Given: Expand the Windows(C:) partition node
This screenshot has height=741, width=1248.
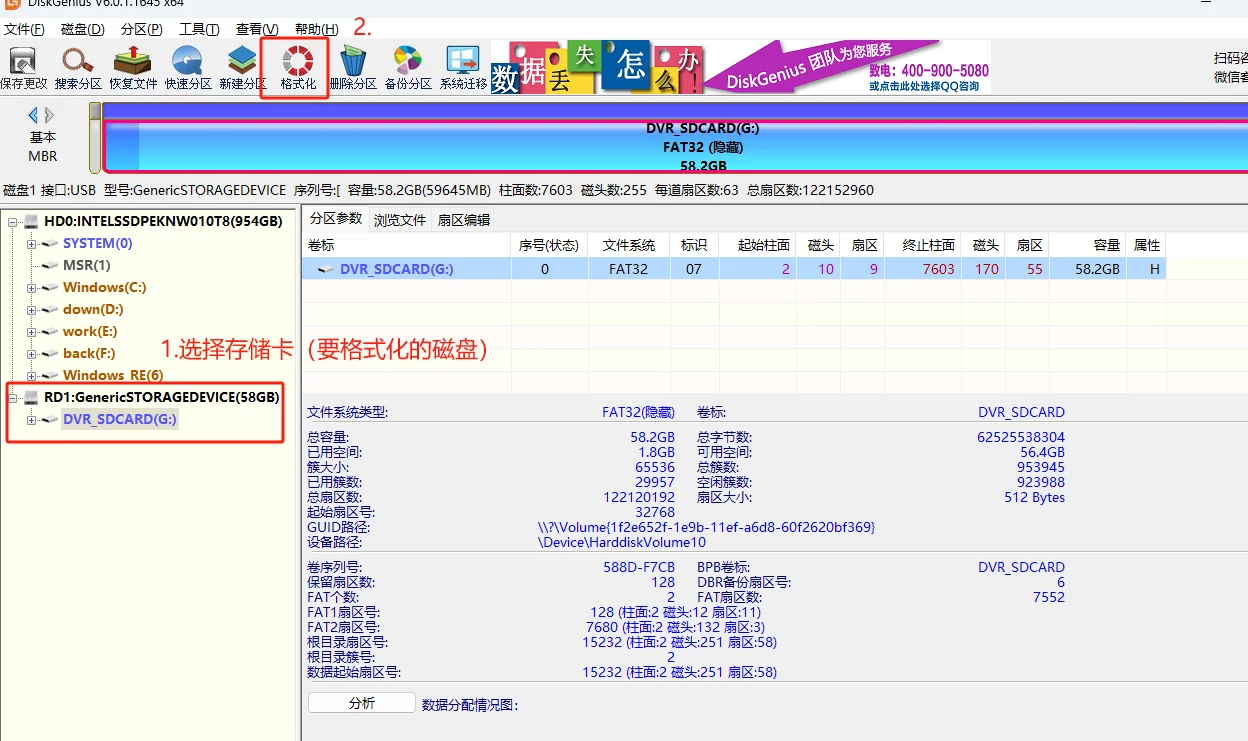Looking at the screenshot, I should [32, 287].
